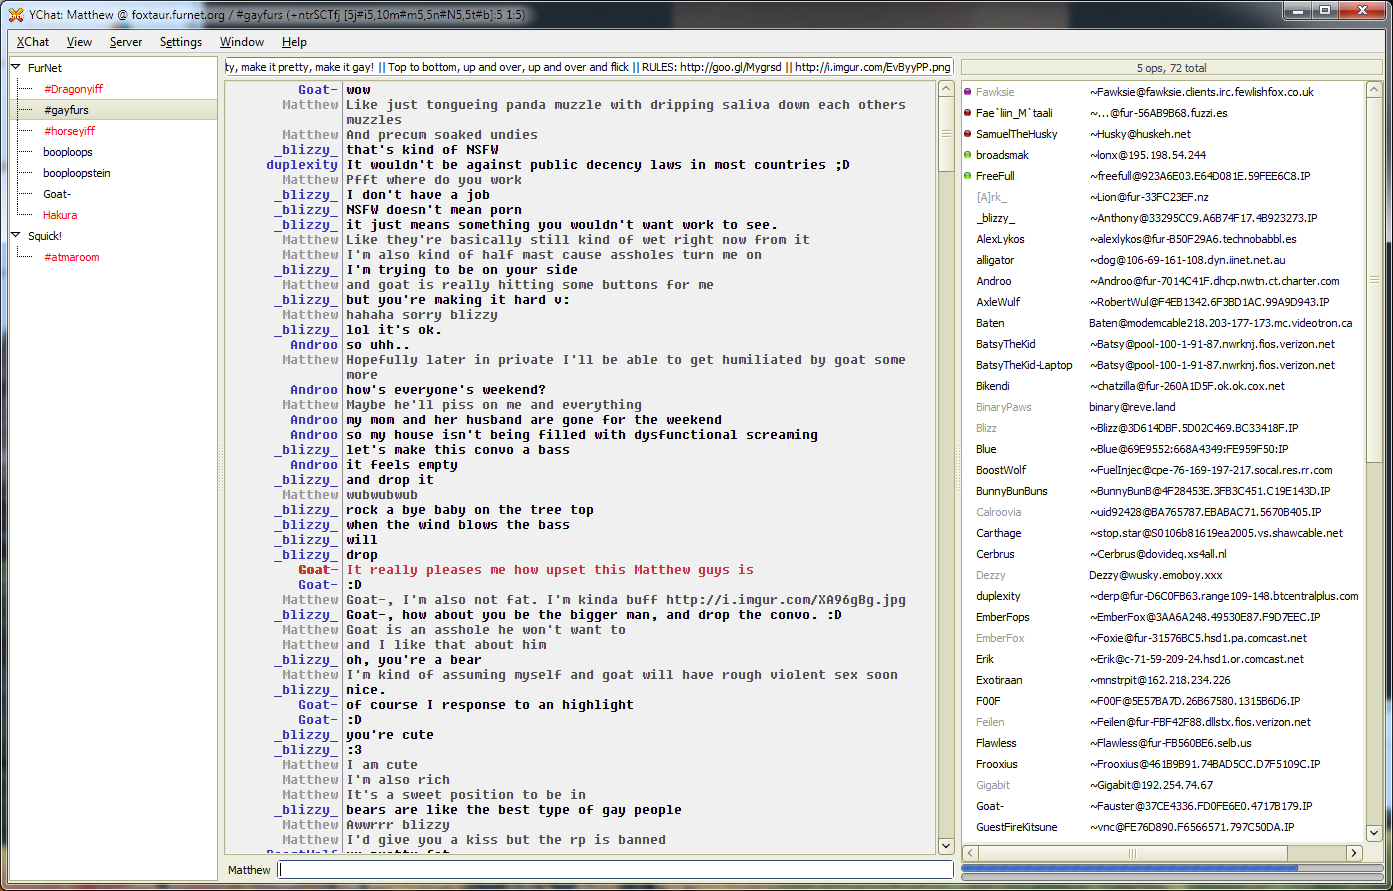This screenshot has width=1393, height=891.
Task: Select the #Dragonyiff channel
Action: 73,89
